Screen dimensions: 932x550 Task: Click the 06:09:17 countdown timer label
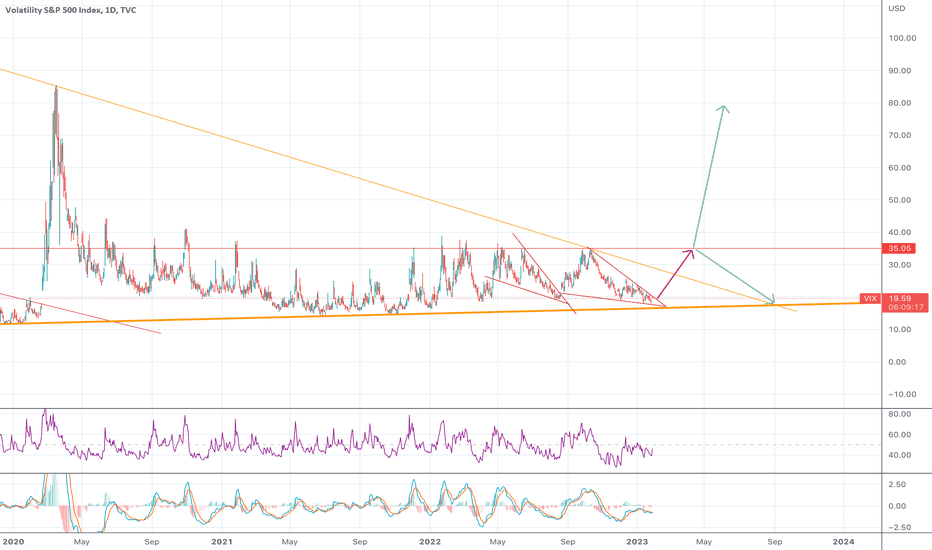pyautogui.click(x=906, y=307)
